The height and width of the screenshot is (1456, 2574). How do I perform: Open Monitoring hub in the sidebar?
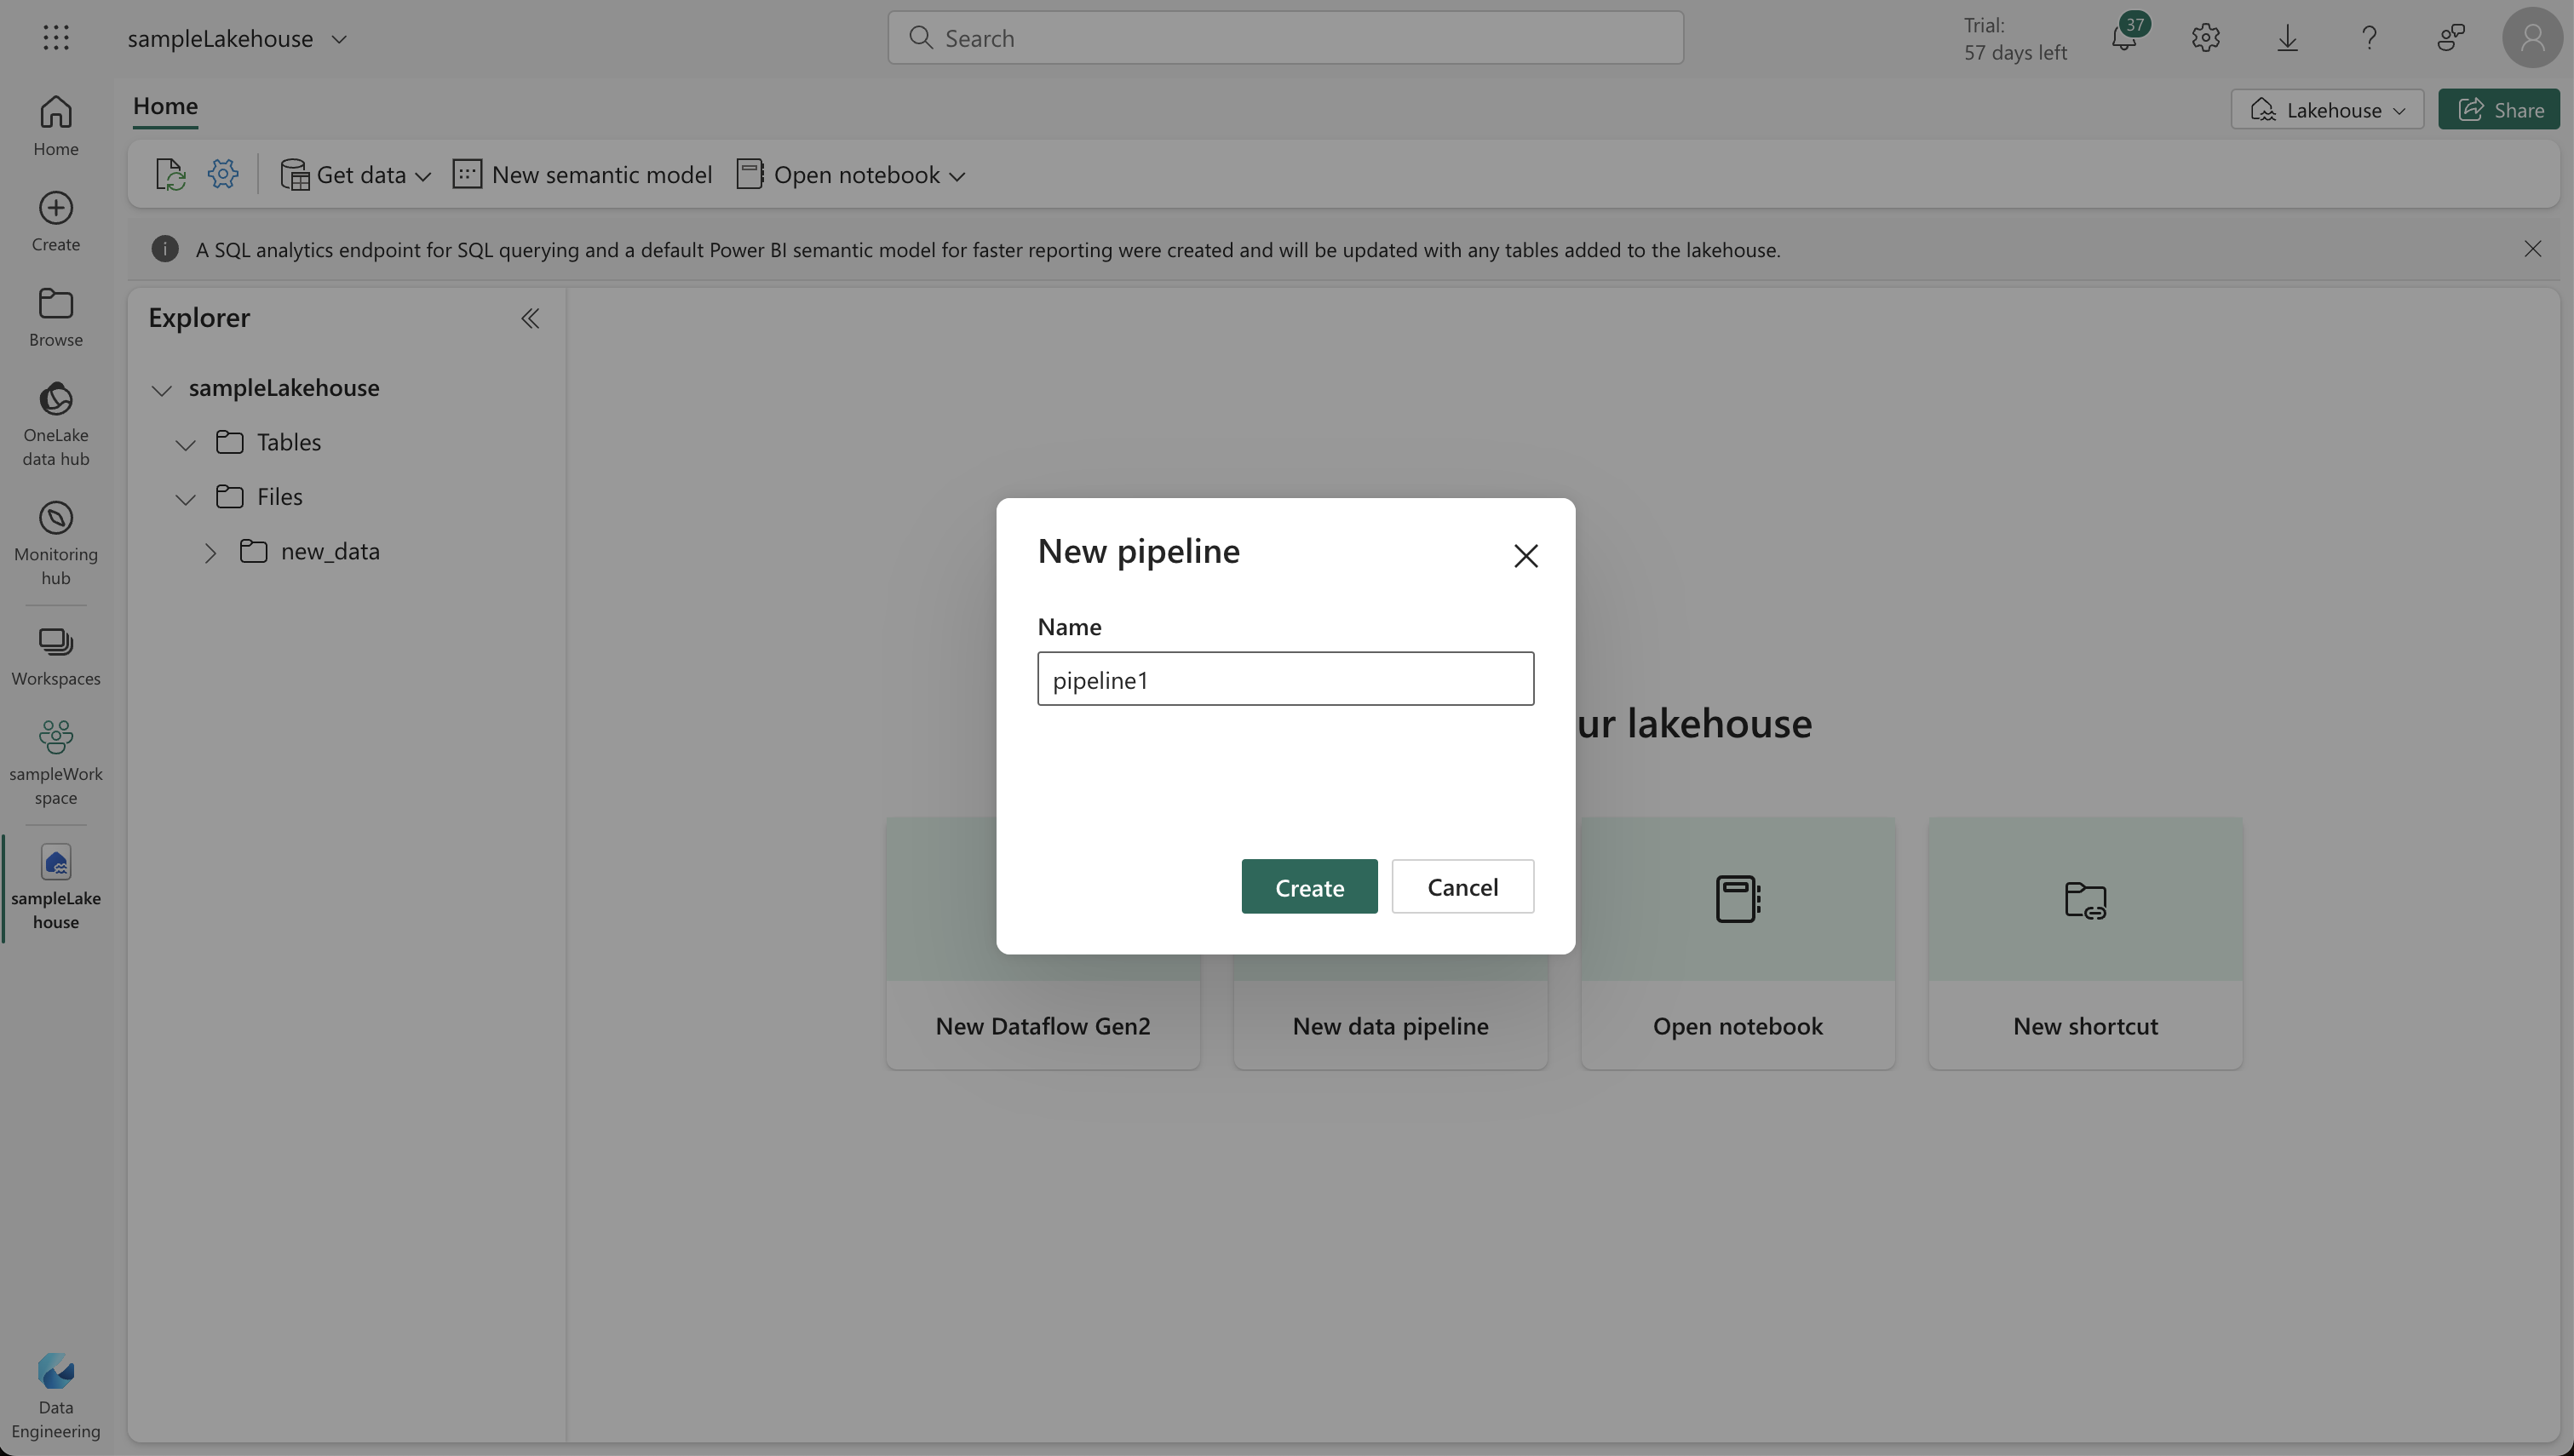pos(56,543)
